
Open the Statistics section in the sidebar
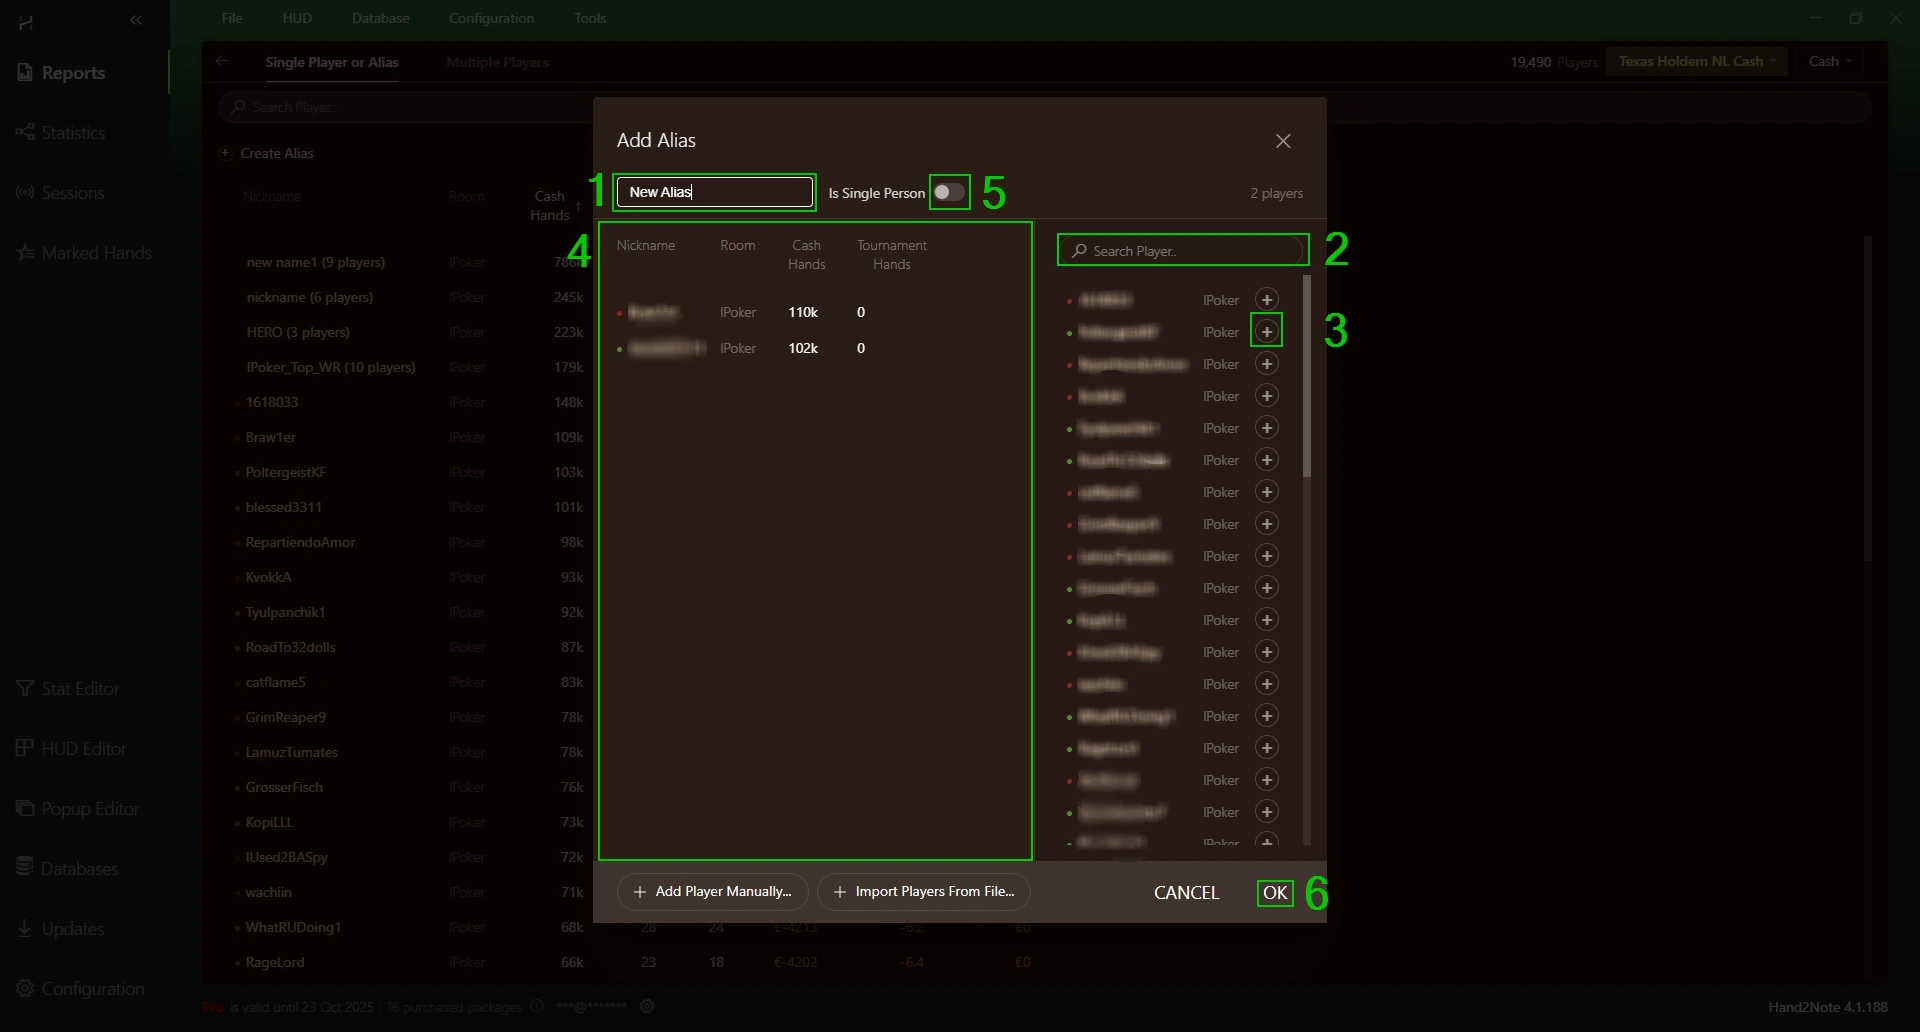72,133
